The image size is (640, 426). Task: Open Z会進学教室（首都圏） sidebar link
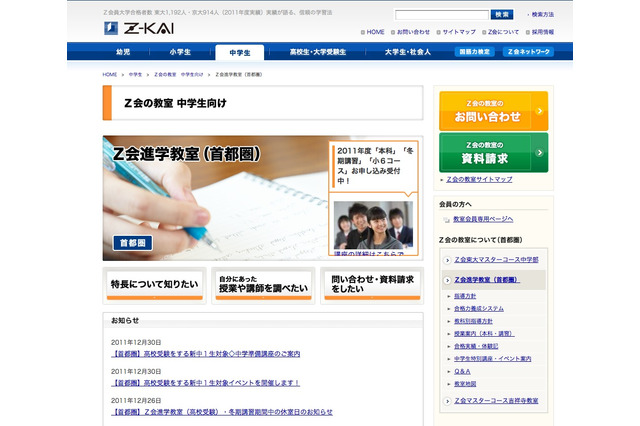pyautogui.click(x=487, y=280)
